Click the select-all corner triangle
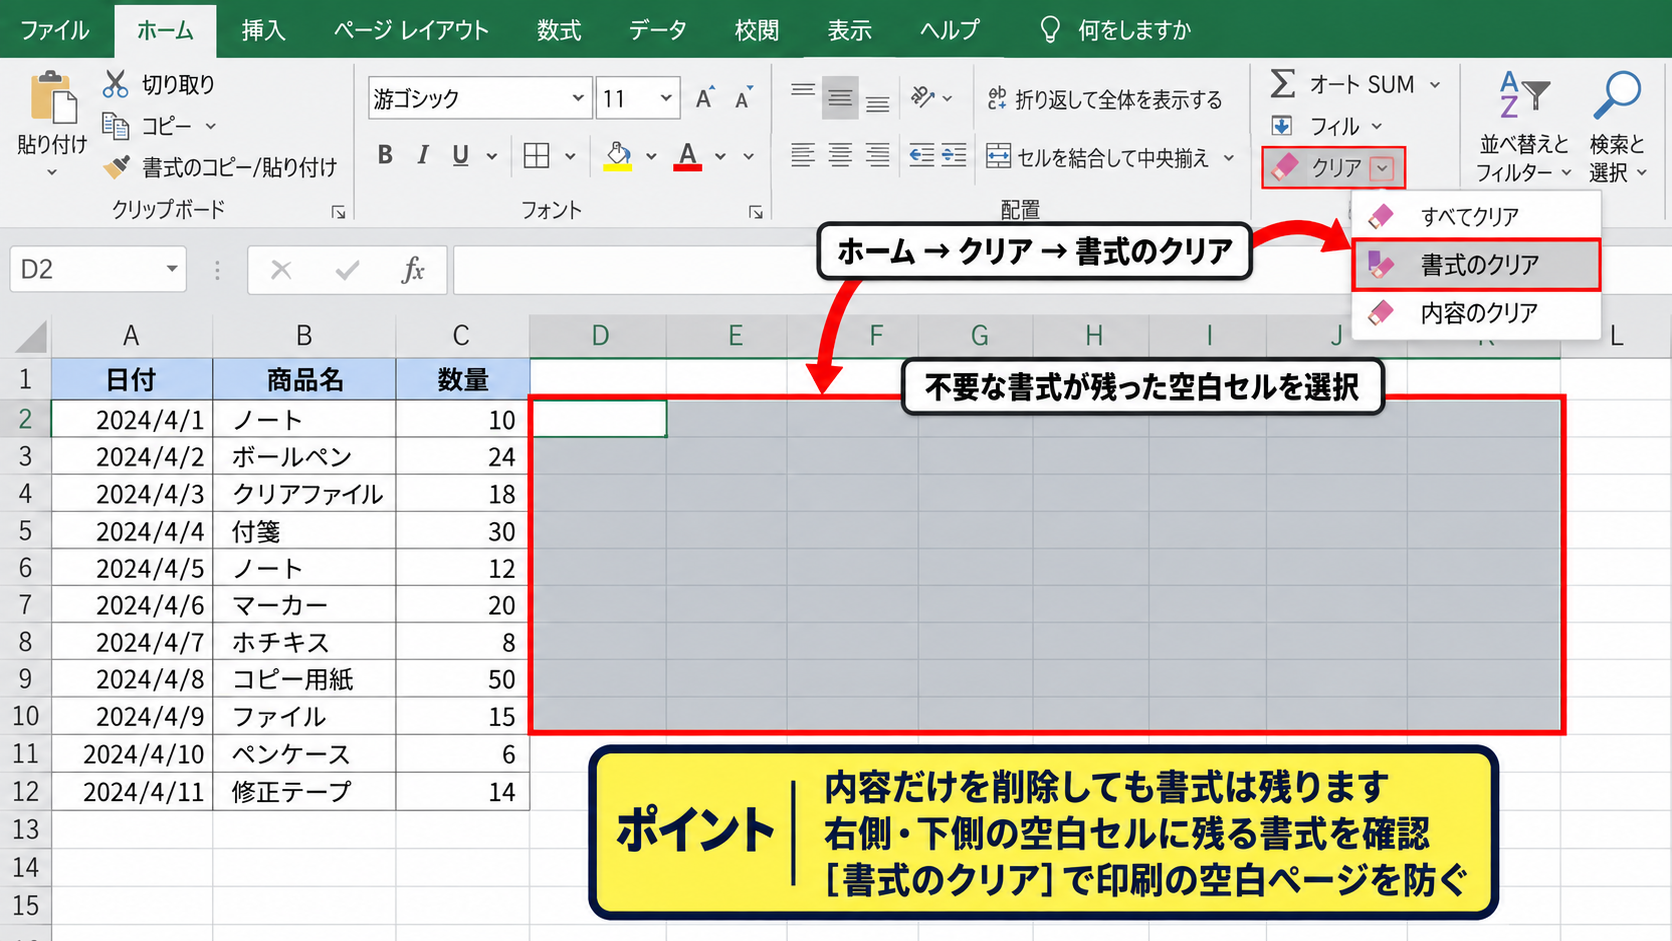Screen dimensions: 1672x941 pos(30,337)
